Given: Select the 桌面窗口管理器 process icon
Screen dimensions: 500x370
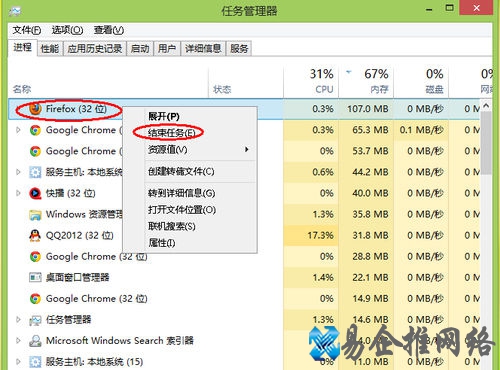Looking at the screenshot, I should point(35,277).
